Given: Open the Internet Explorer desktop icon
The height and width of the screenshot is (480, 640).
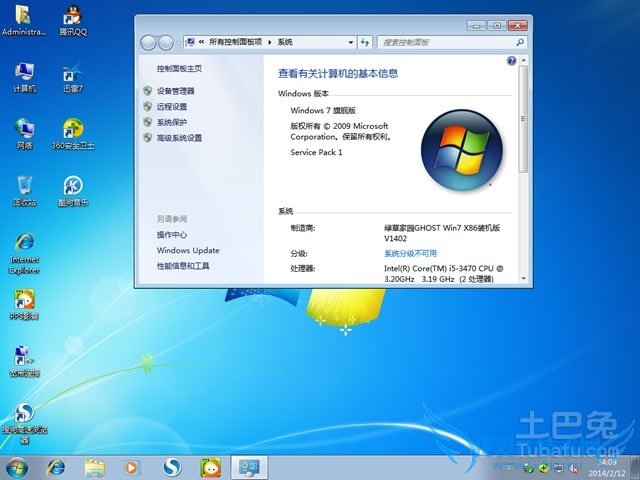Looking at the screenshot, I should [x=25, y=247].
